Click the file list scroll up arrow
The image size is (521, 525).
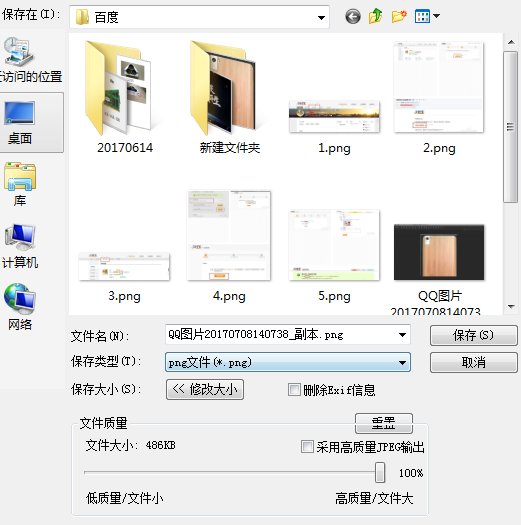click(x=511, y=42)
